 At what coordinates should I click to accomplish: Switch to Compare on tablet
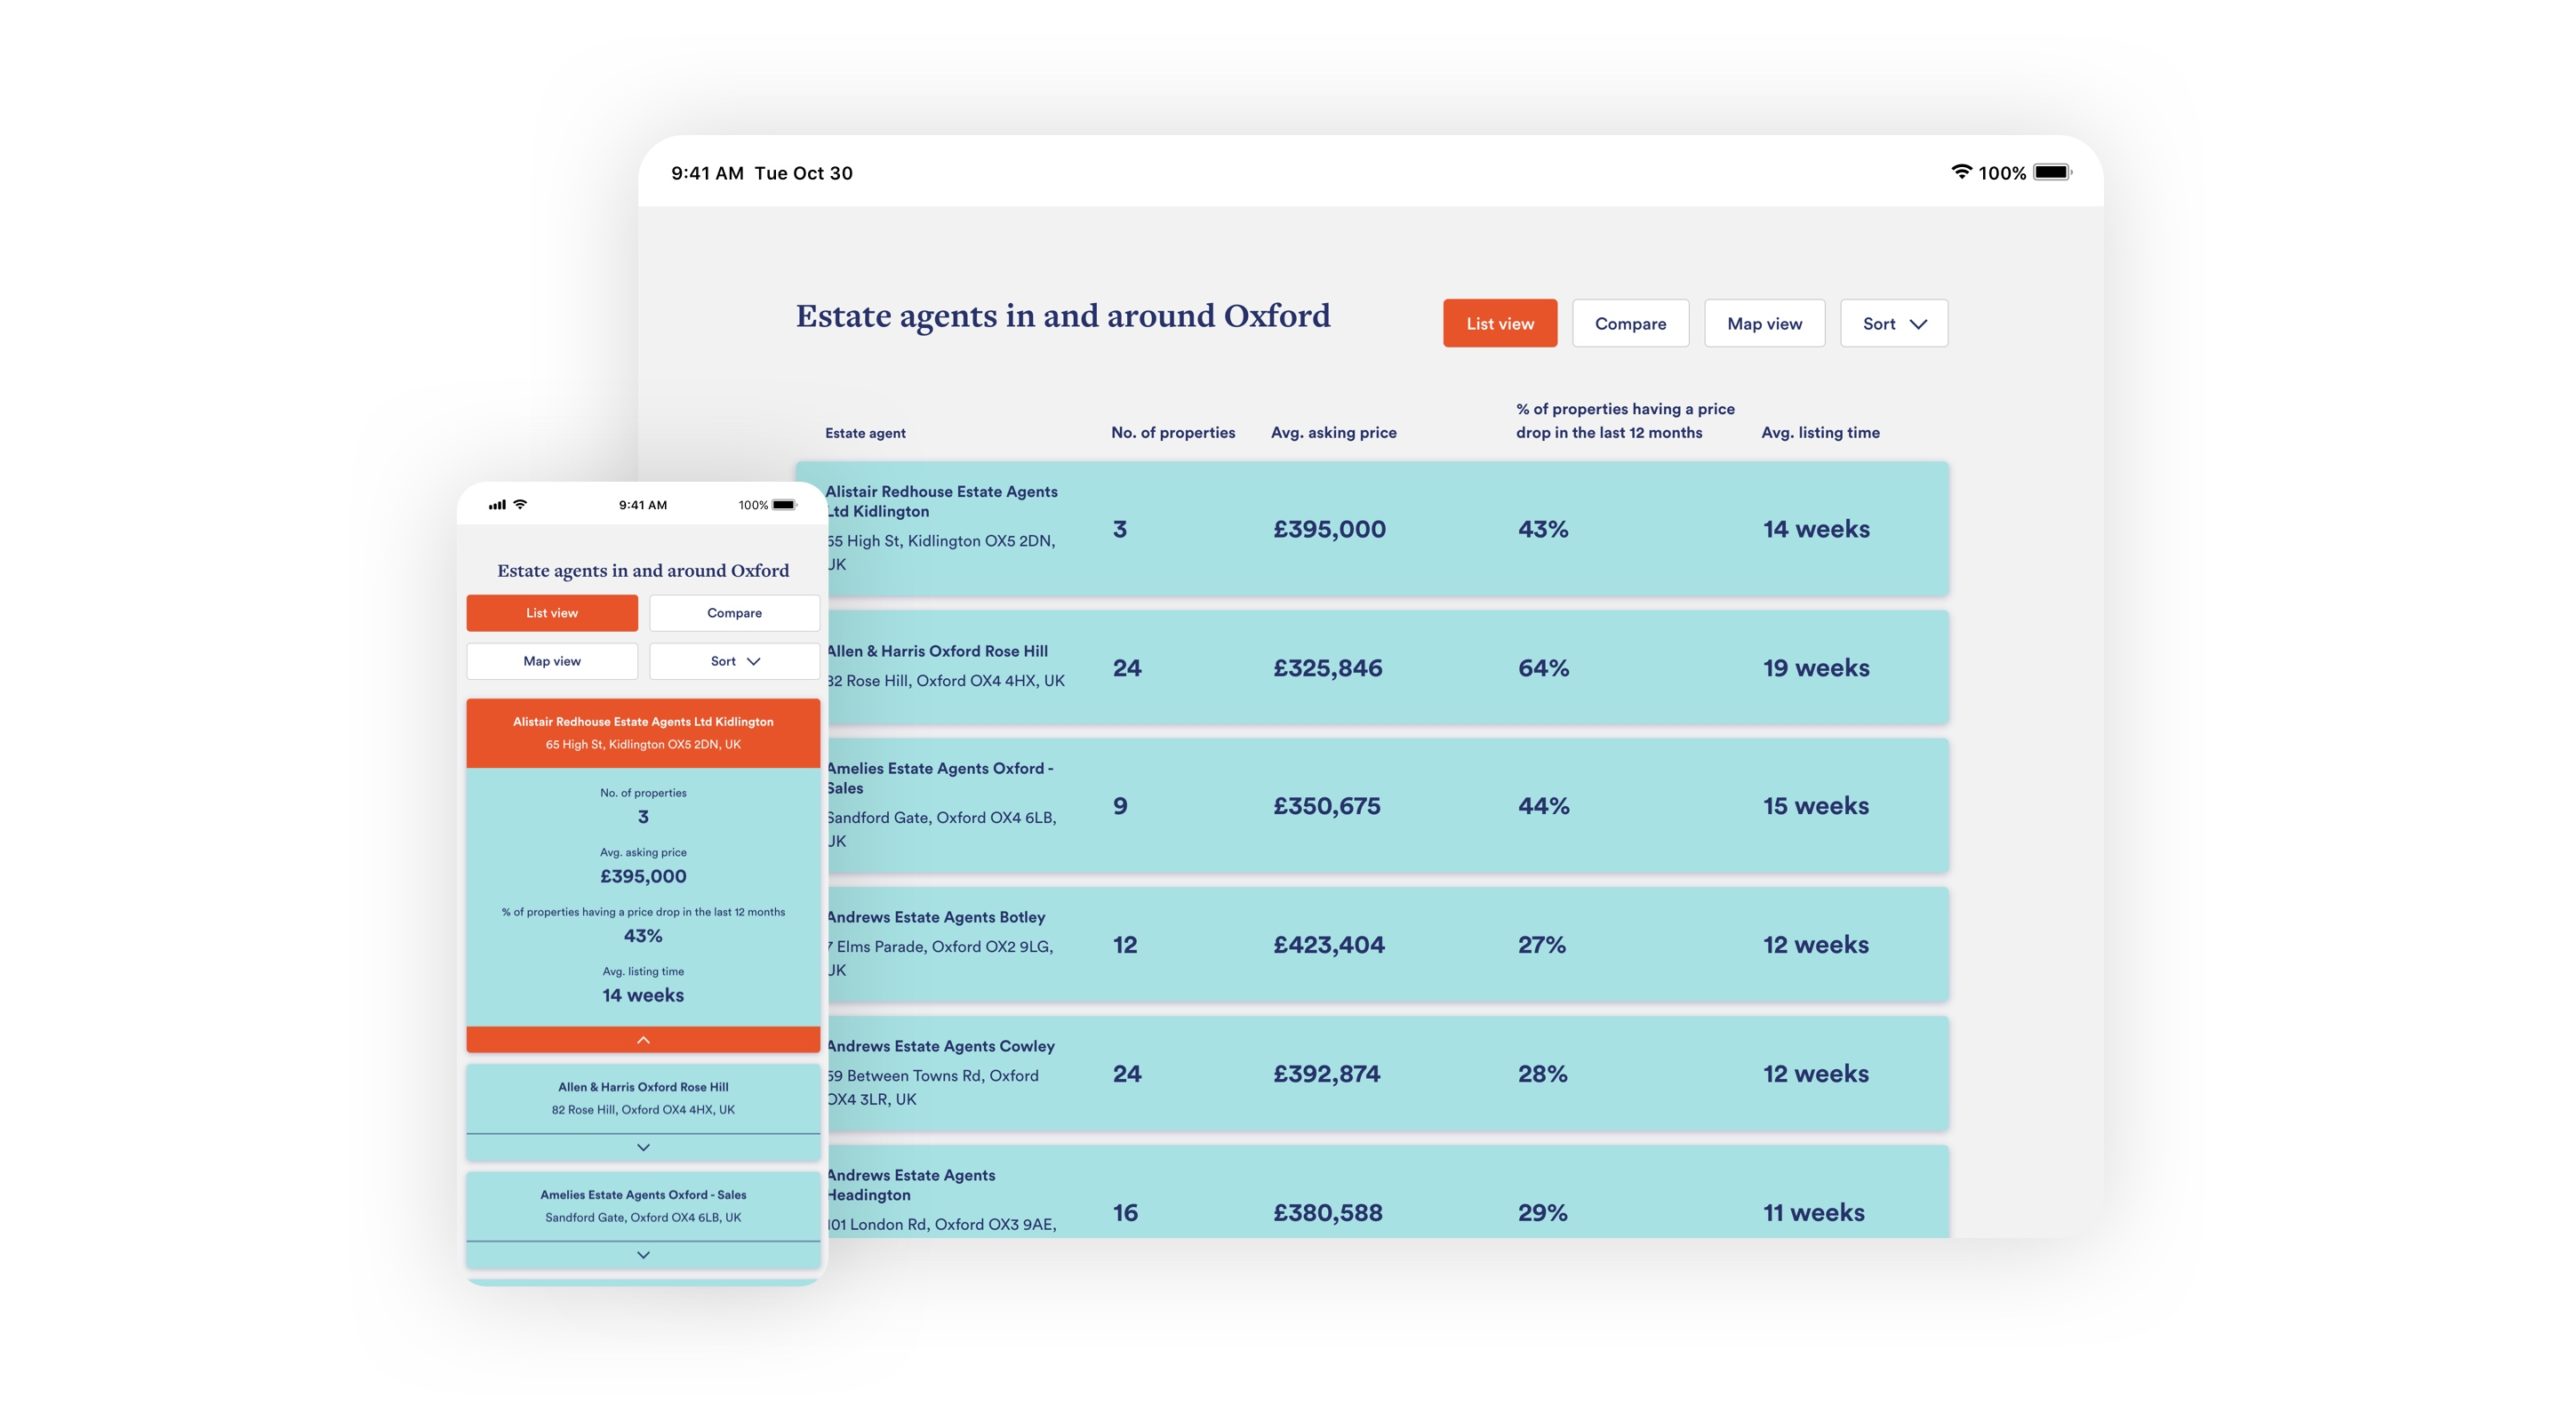point(1630,323)
